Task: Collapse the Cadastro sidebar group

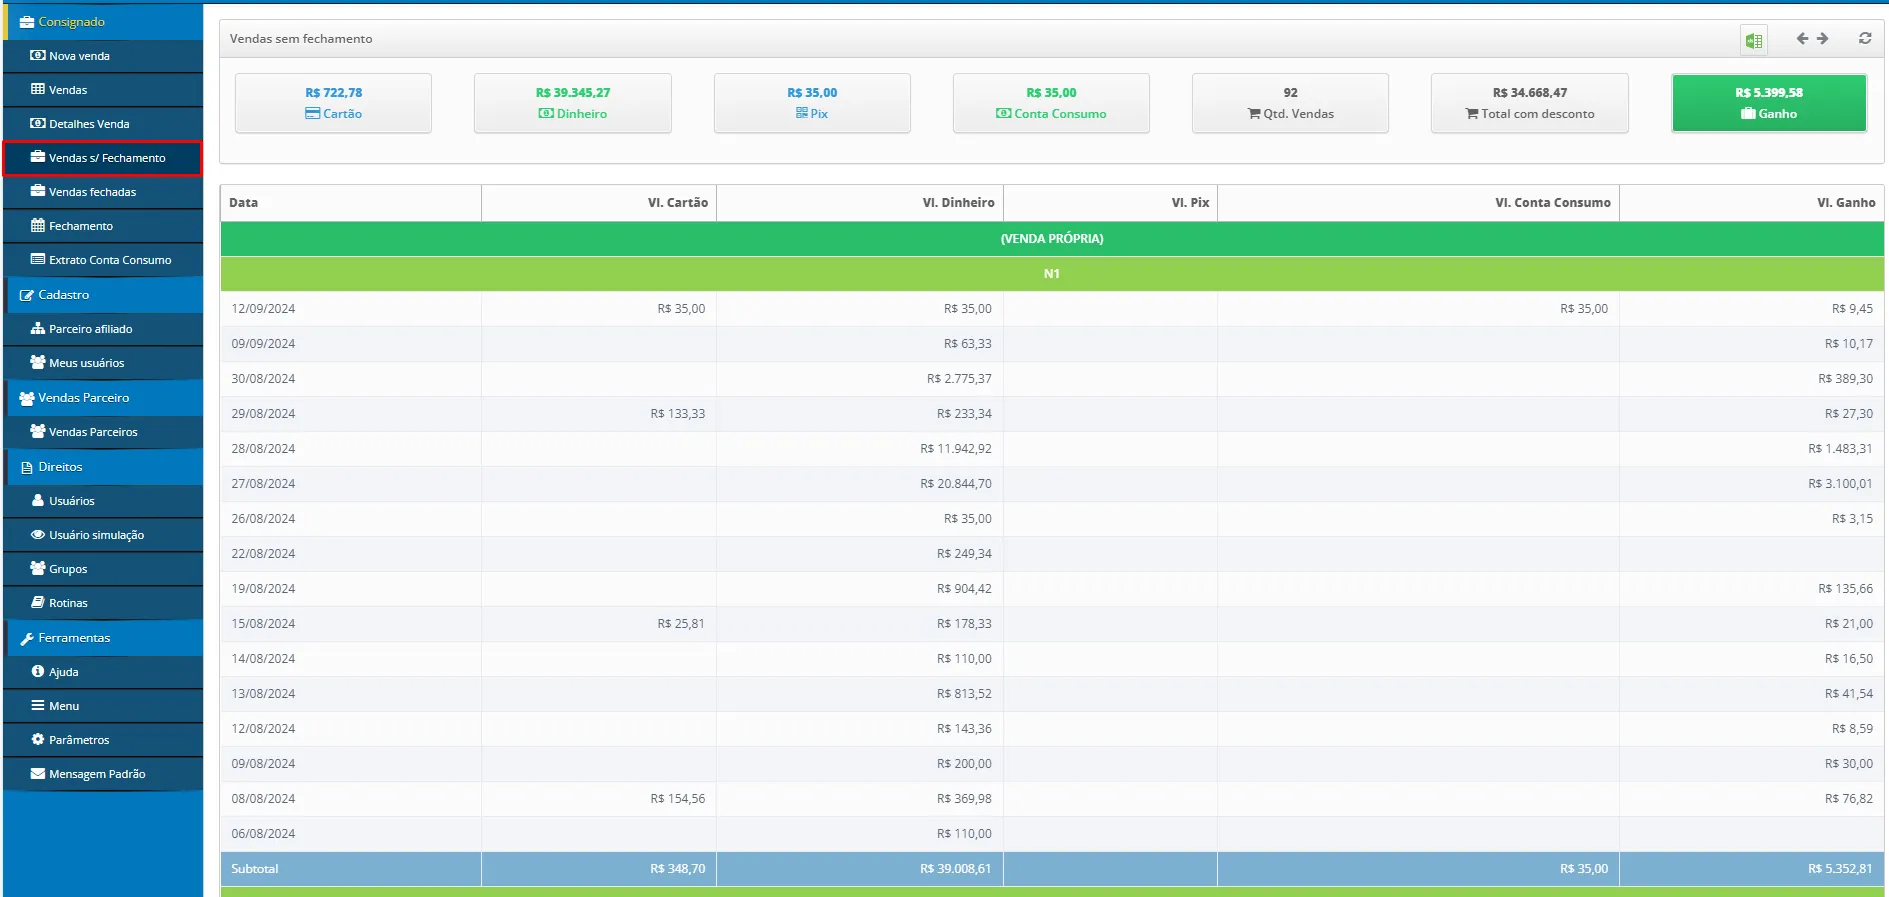Action: coord(64,295)
